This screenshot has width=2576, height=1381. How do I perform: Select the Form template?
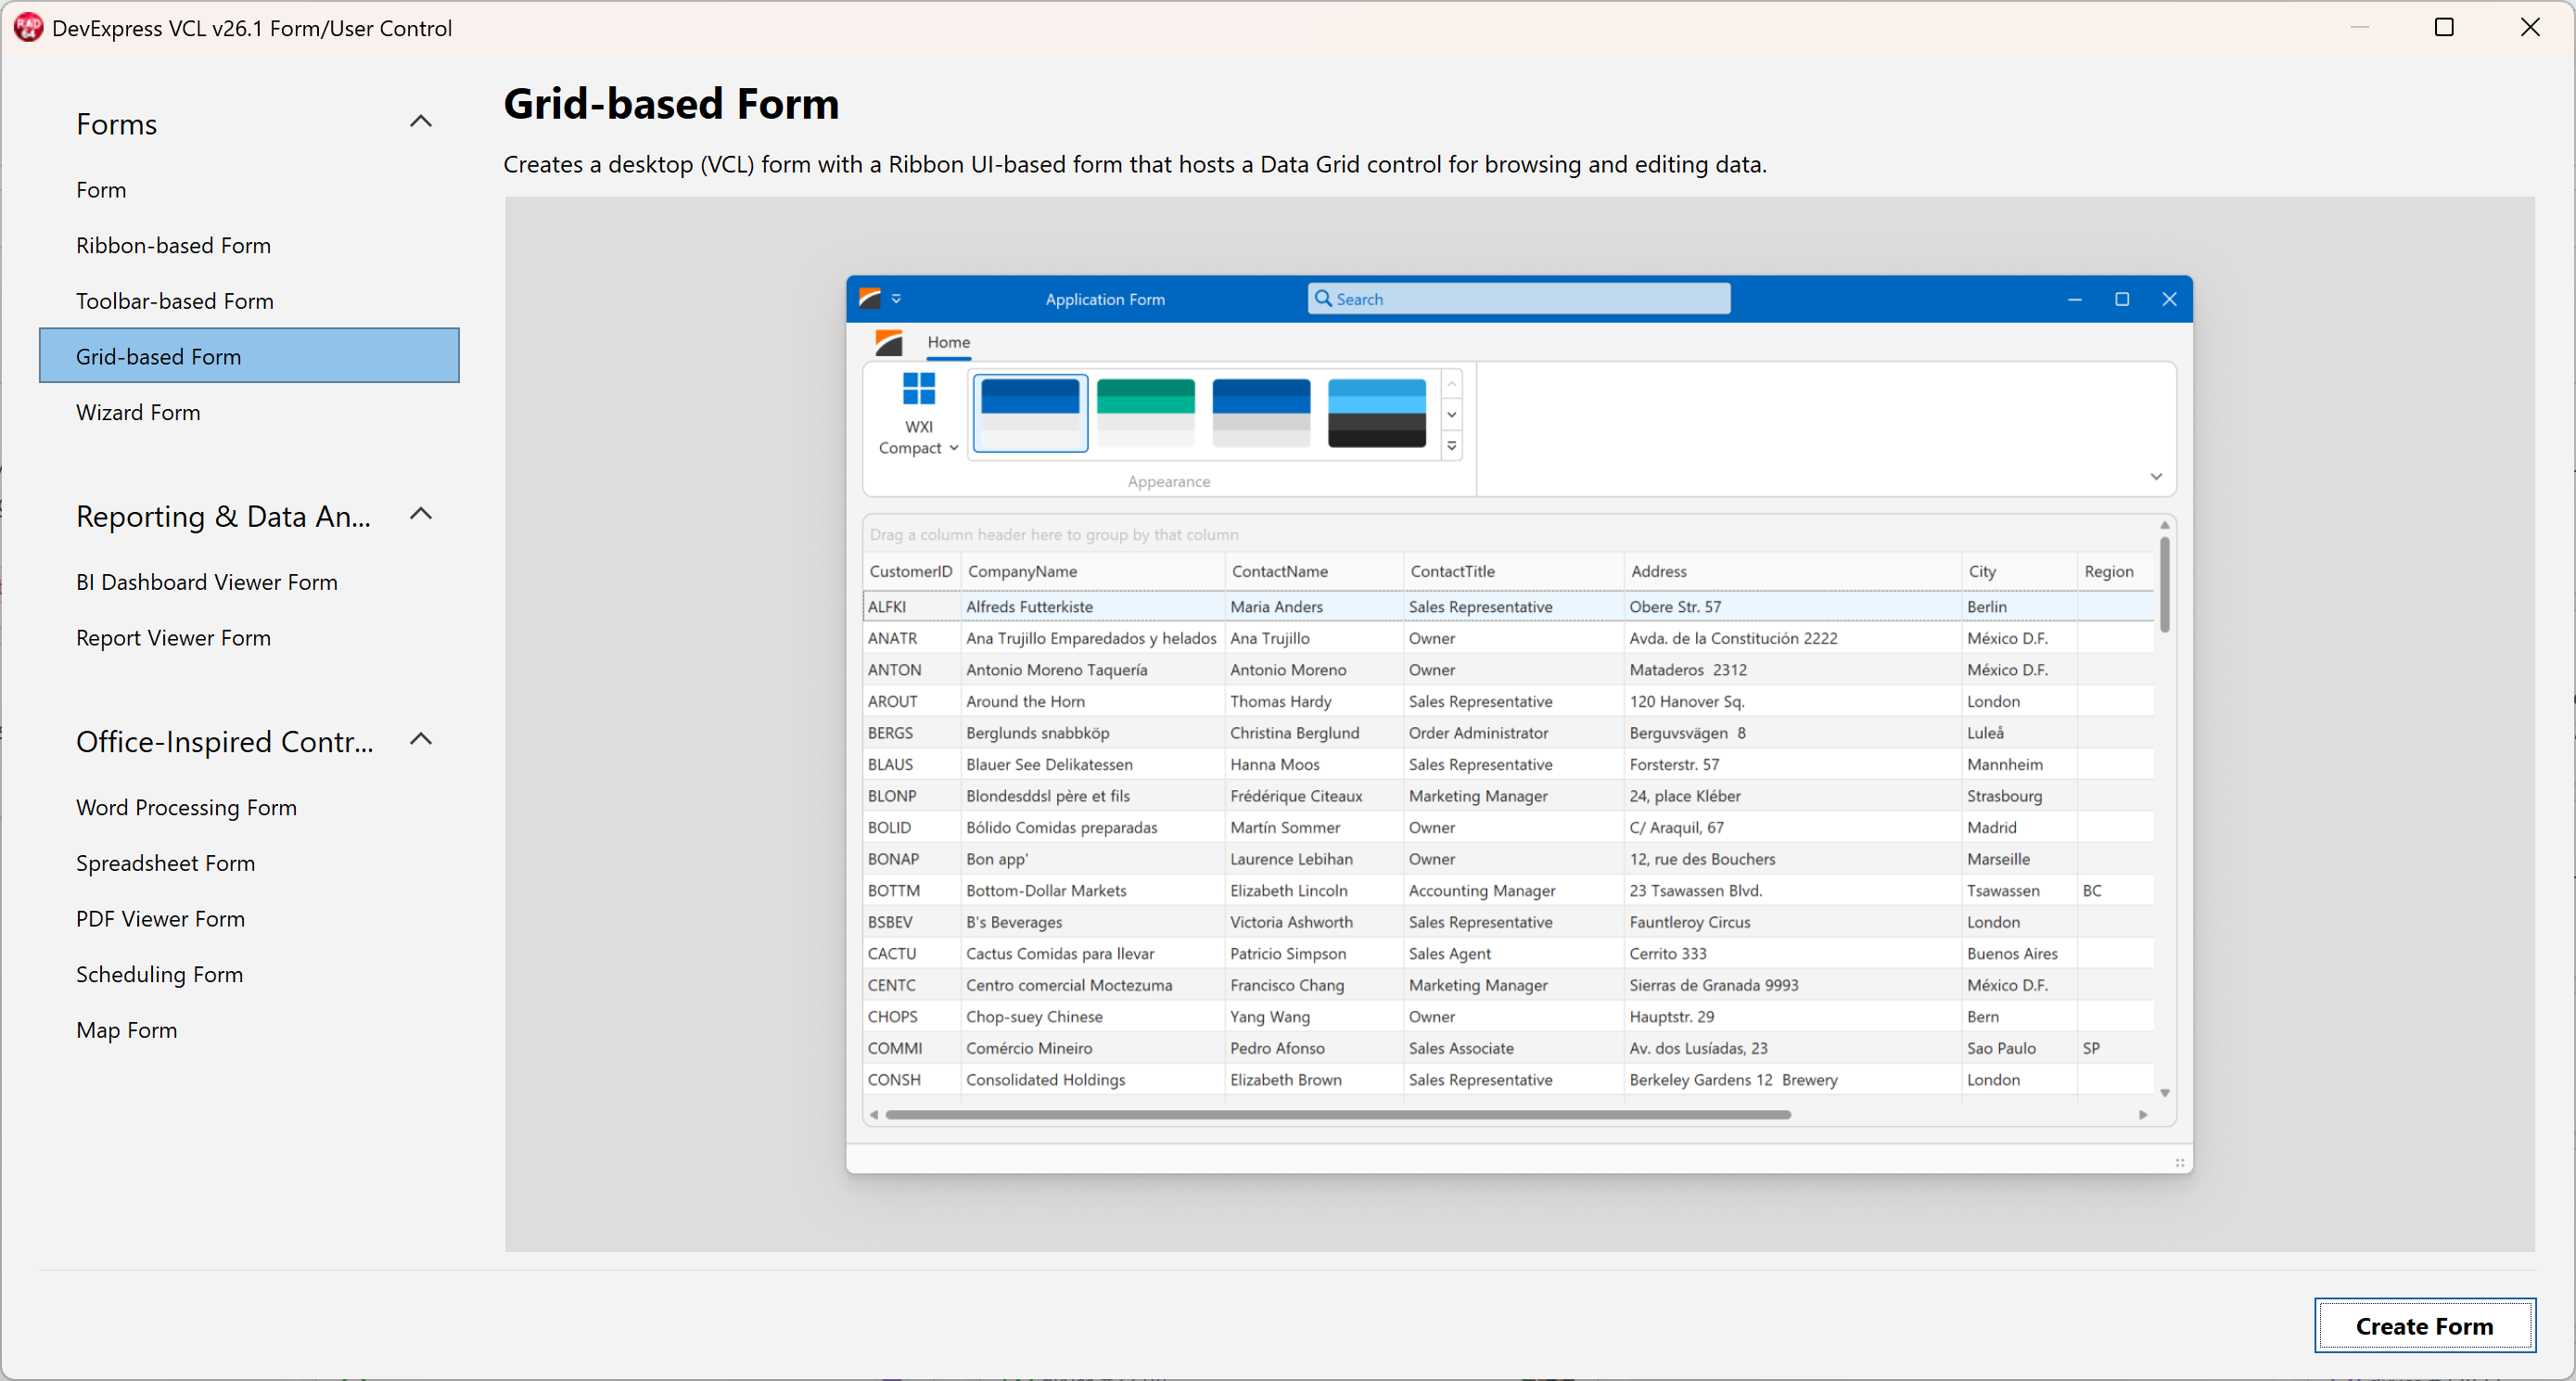101,189
